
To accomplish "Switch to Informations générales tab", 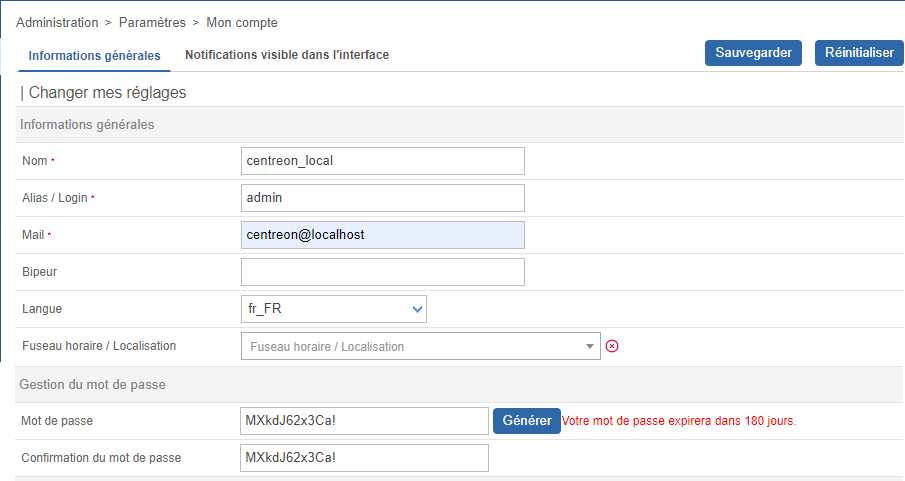I will coord(94,56).
